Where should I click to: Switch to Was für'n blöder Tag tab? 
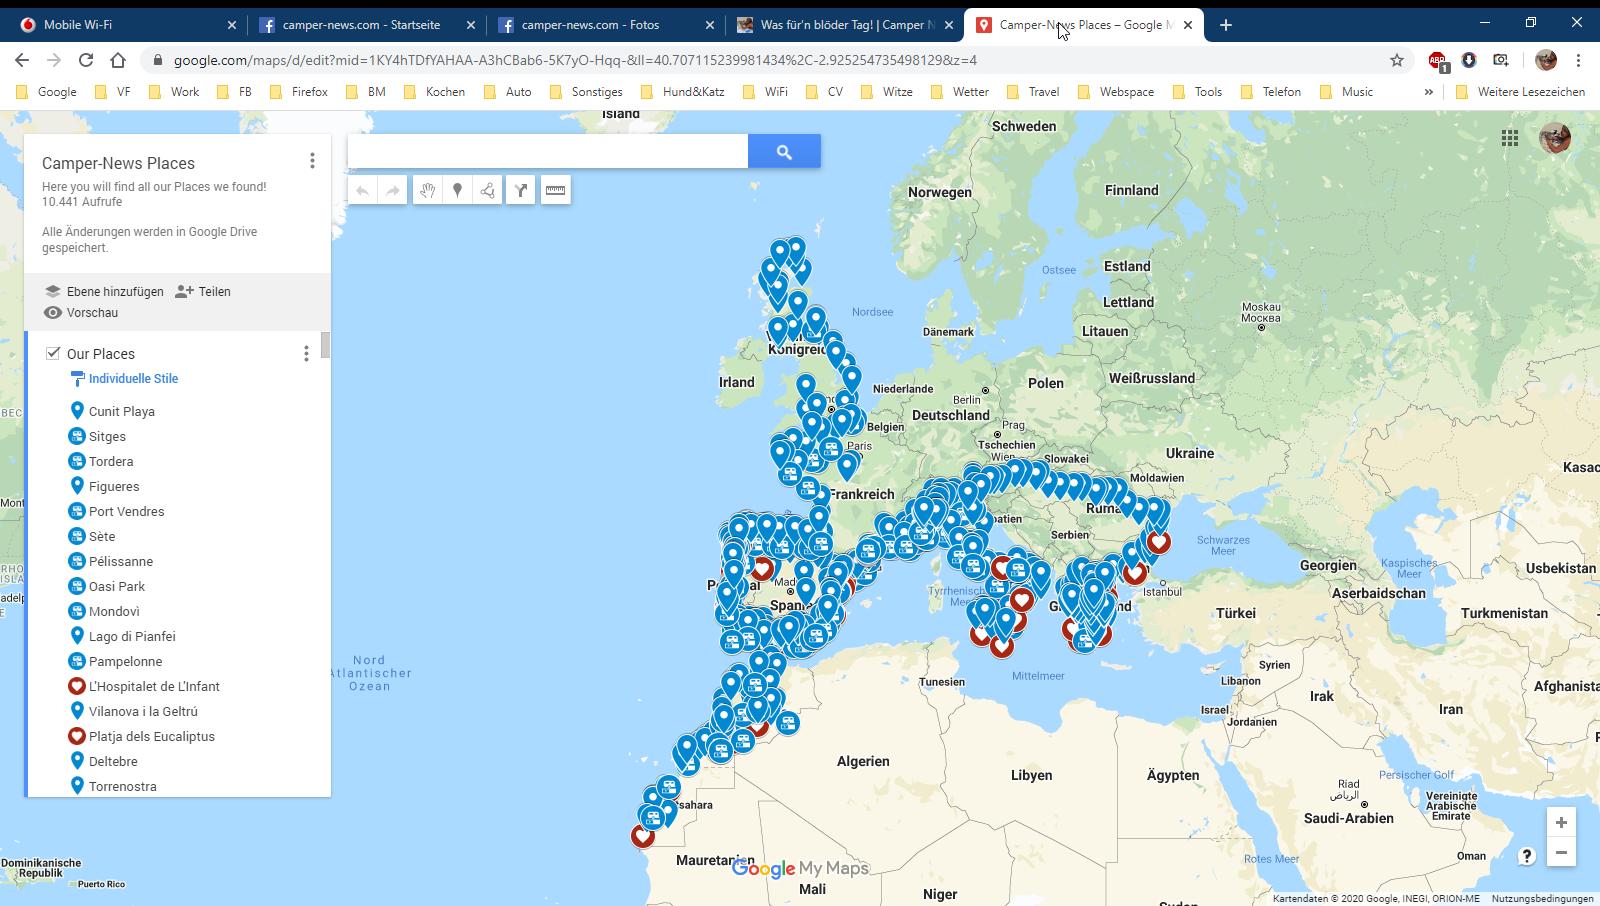point(844,25)
